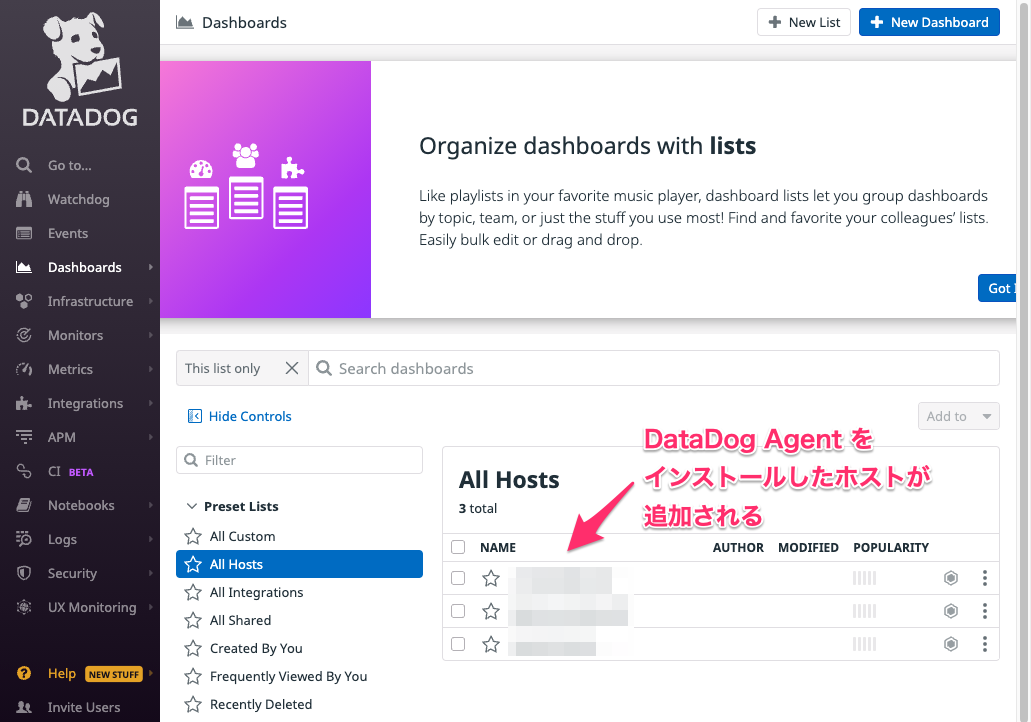Star the All Integrations preset list

pyautogui.click(x=193, y=592)
